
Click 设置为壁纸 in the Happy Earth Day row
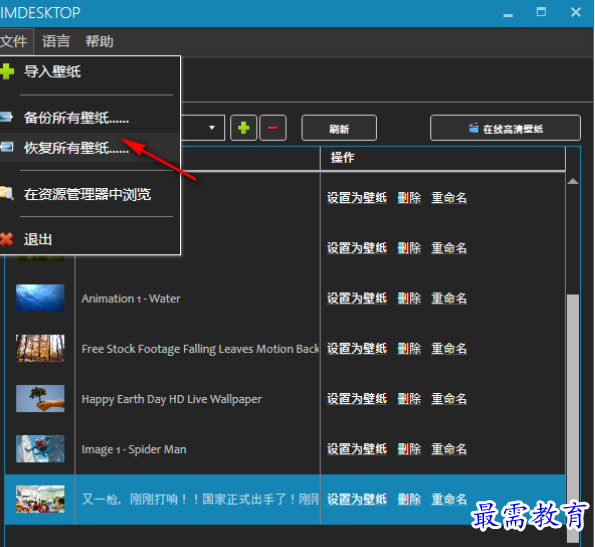click(357, 399)
